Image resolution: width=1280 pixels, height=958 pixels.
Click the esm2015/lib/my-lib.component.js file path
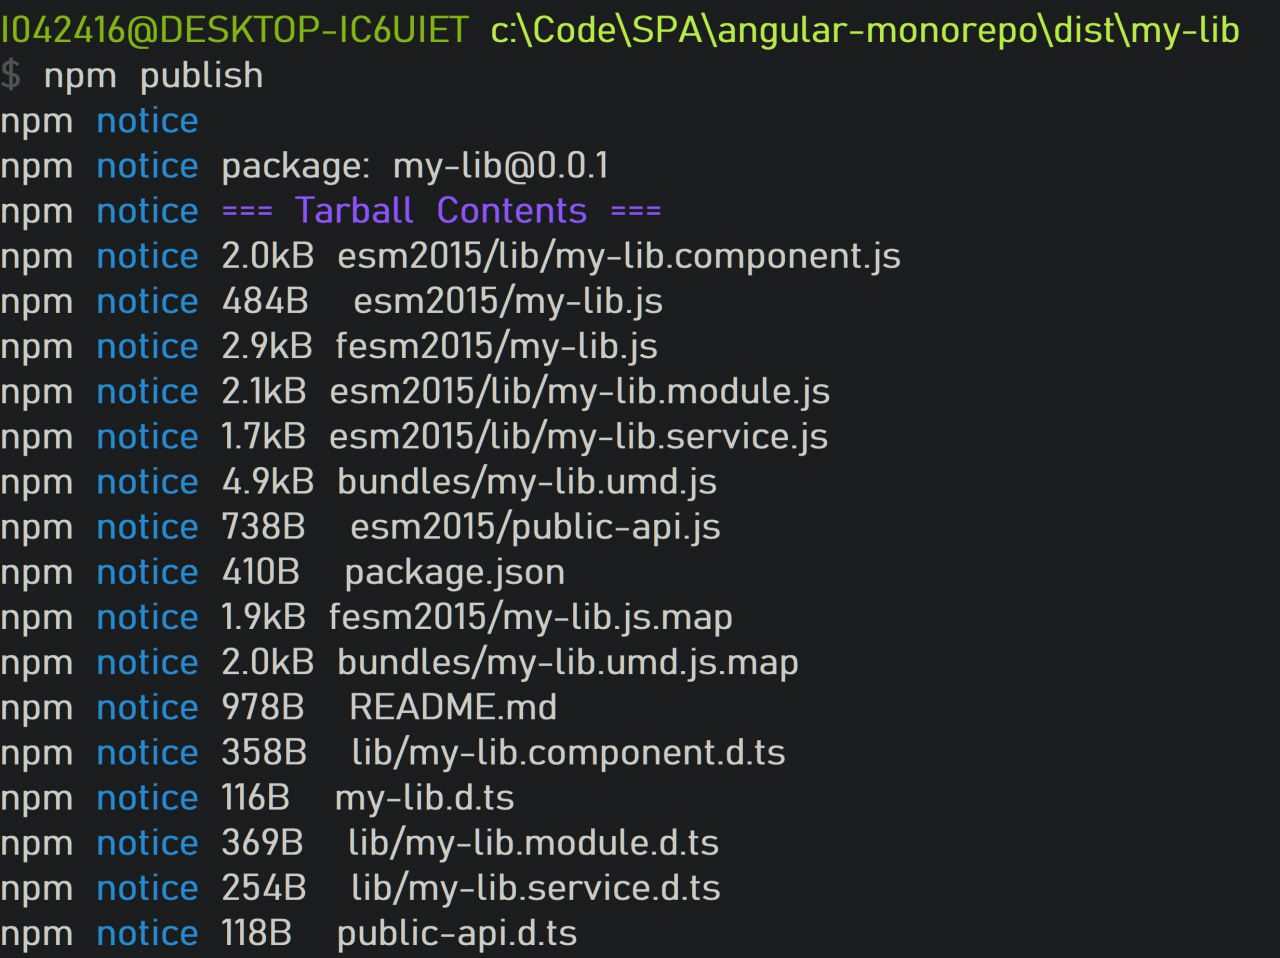tap(619, 257)
